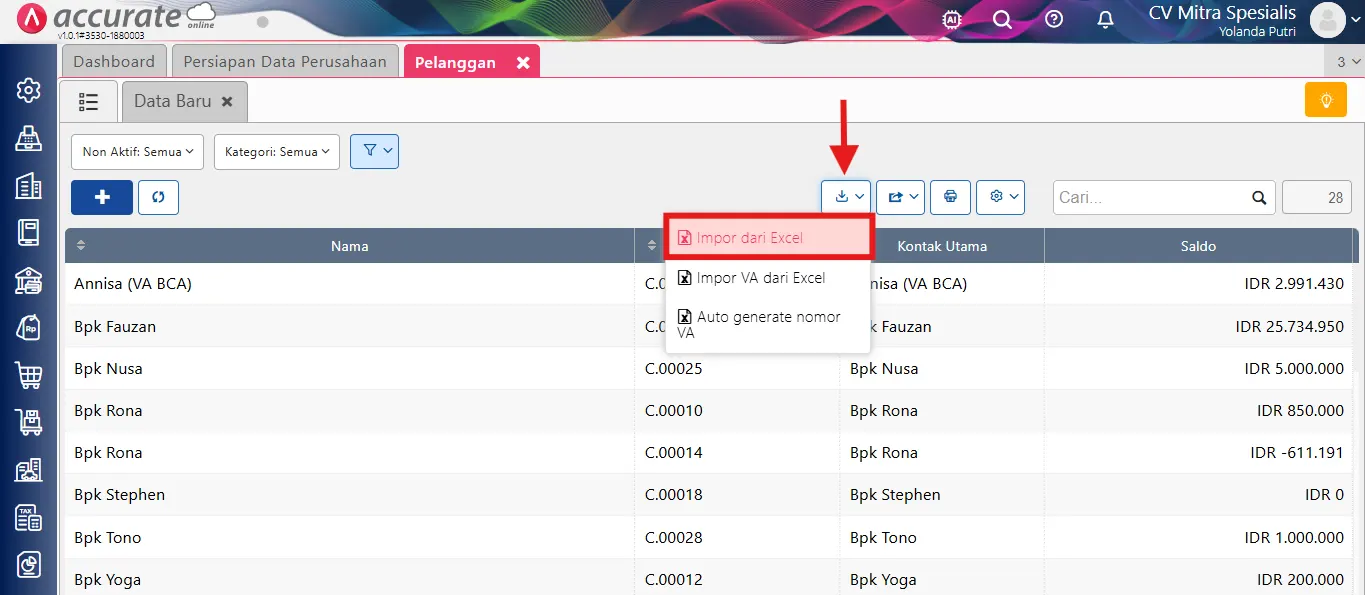Click the AI chip icon in header
The height and width of the screenshot is (595, 1365).
click(x=952, y=19)
